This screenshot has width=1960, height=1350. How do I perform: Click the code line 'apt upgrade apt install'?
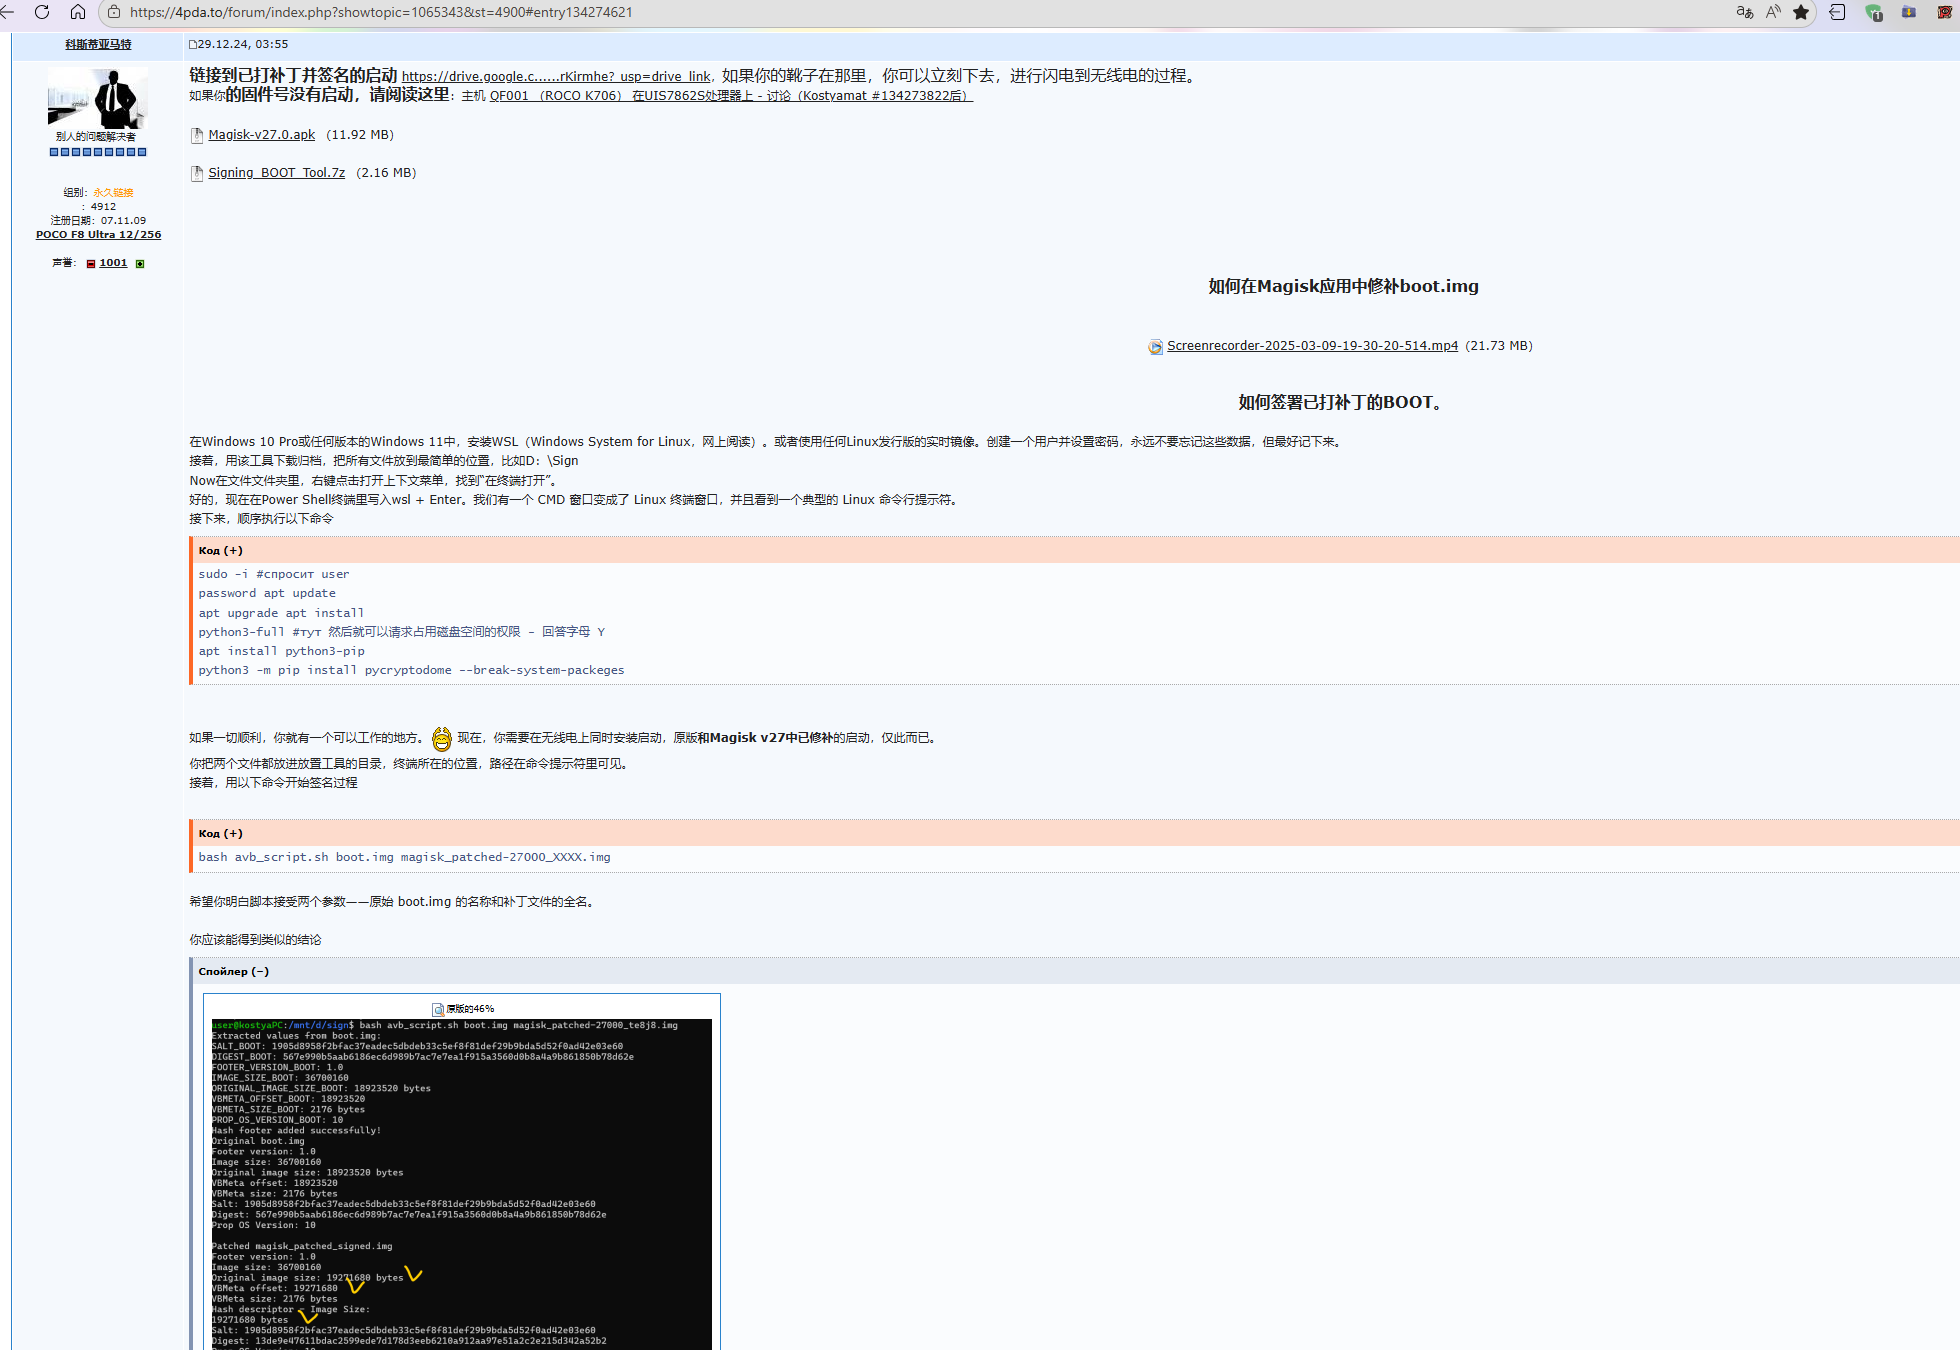click(x=281, y=613)
